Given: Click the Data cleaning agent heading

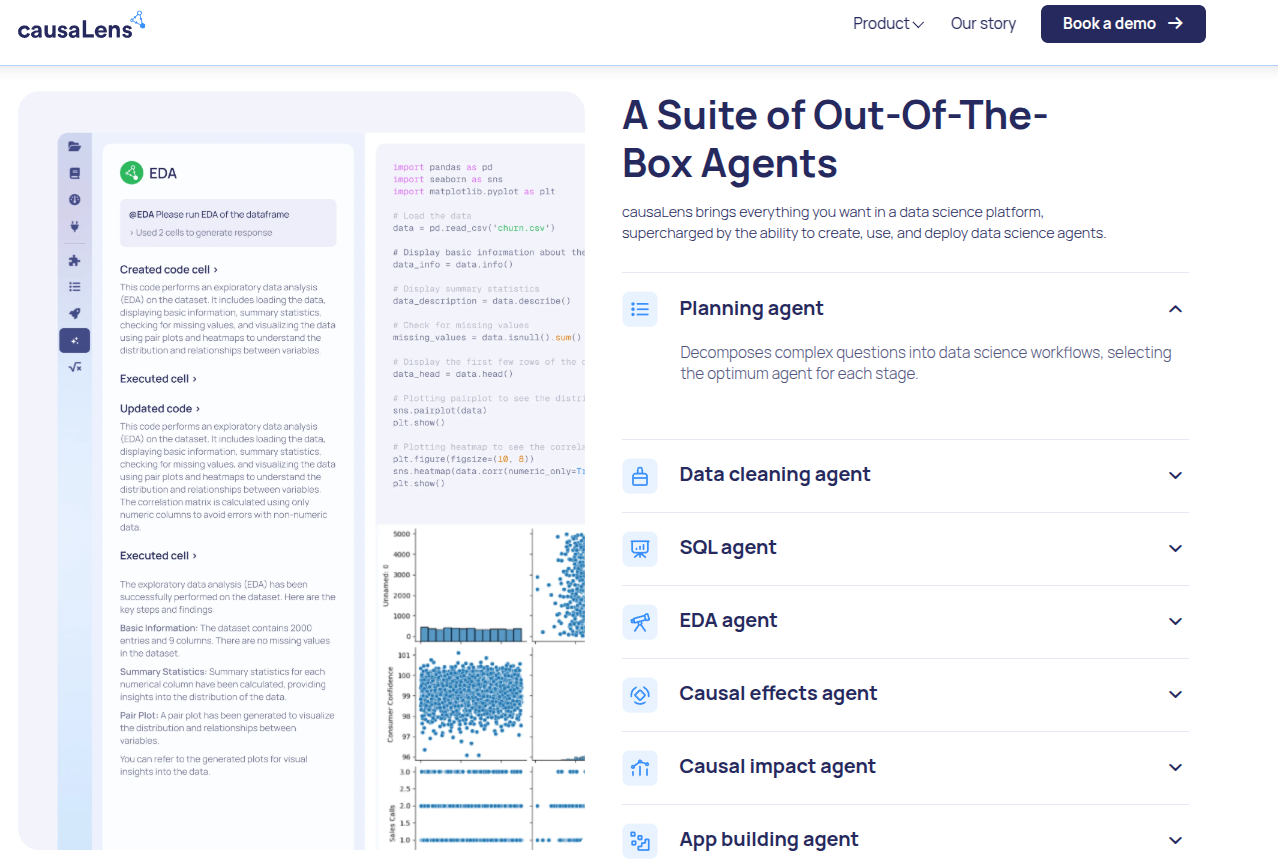Looking at the screenshot, I should pos(775,474).
